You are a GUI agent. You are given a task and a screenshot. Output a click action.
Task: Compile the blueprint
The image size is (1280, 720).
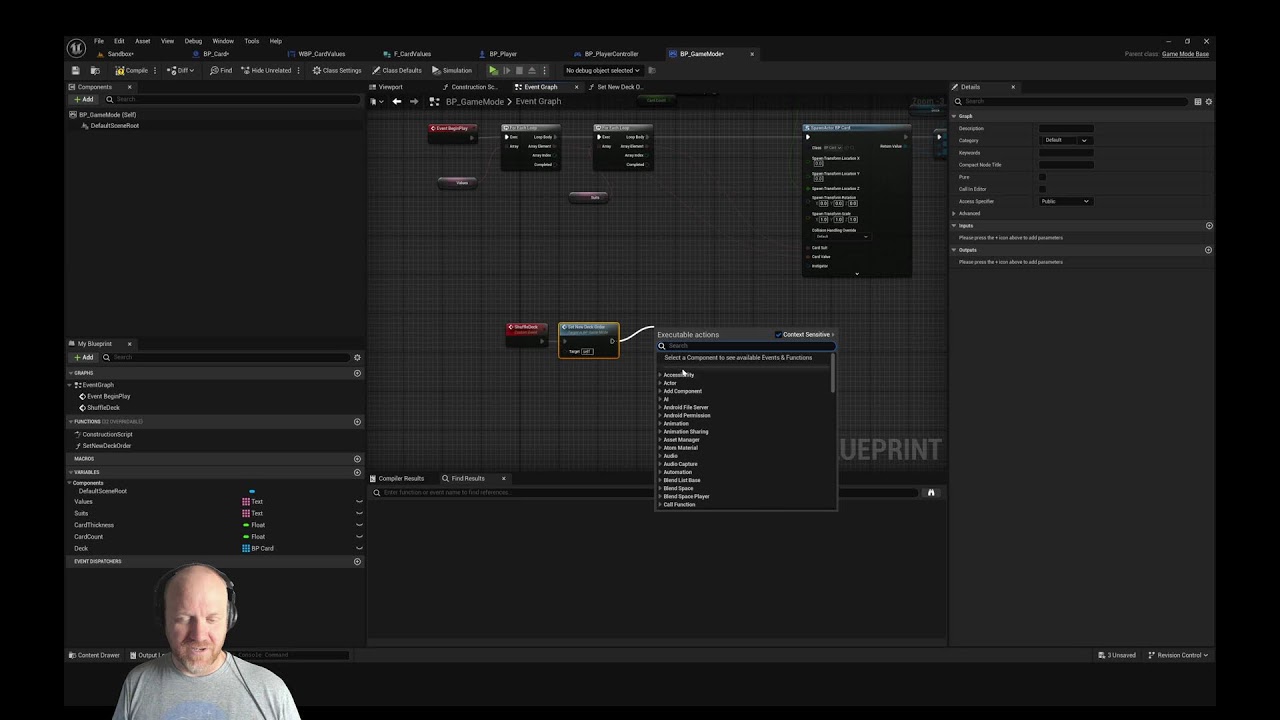point(131,70)
